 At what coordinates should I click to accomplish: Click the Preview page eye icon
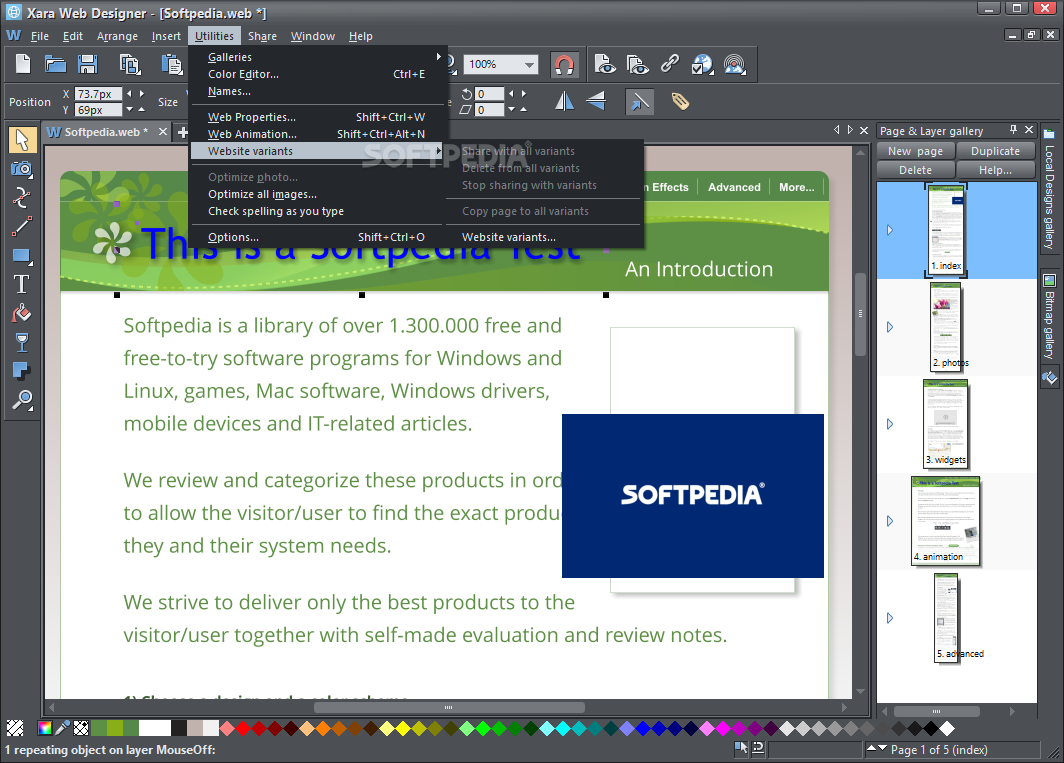click(605, 64)
